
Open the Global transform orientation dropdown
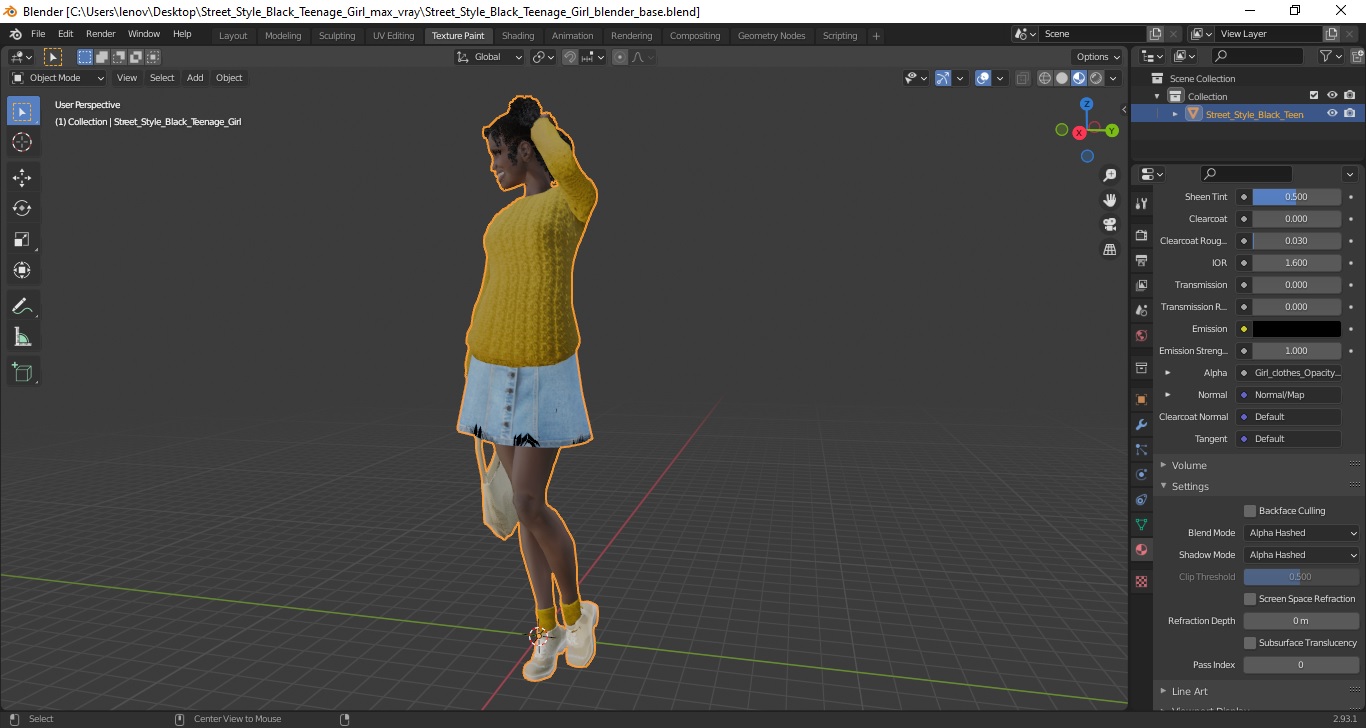coord(490,57)
